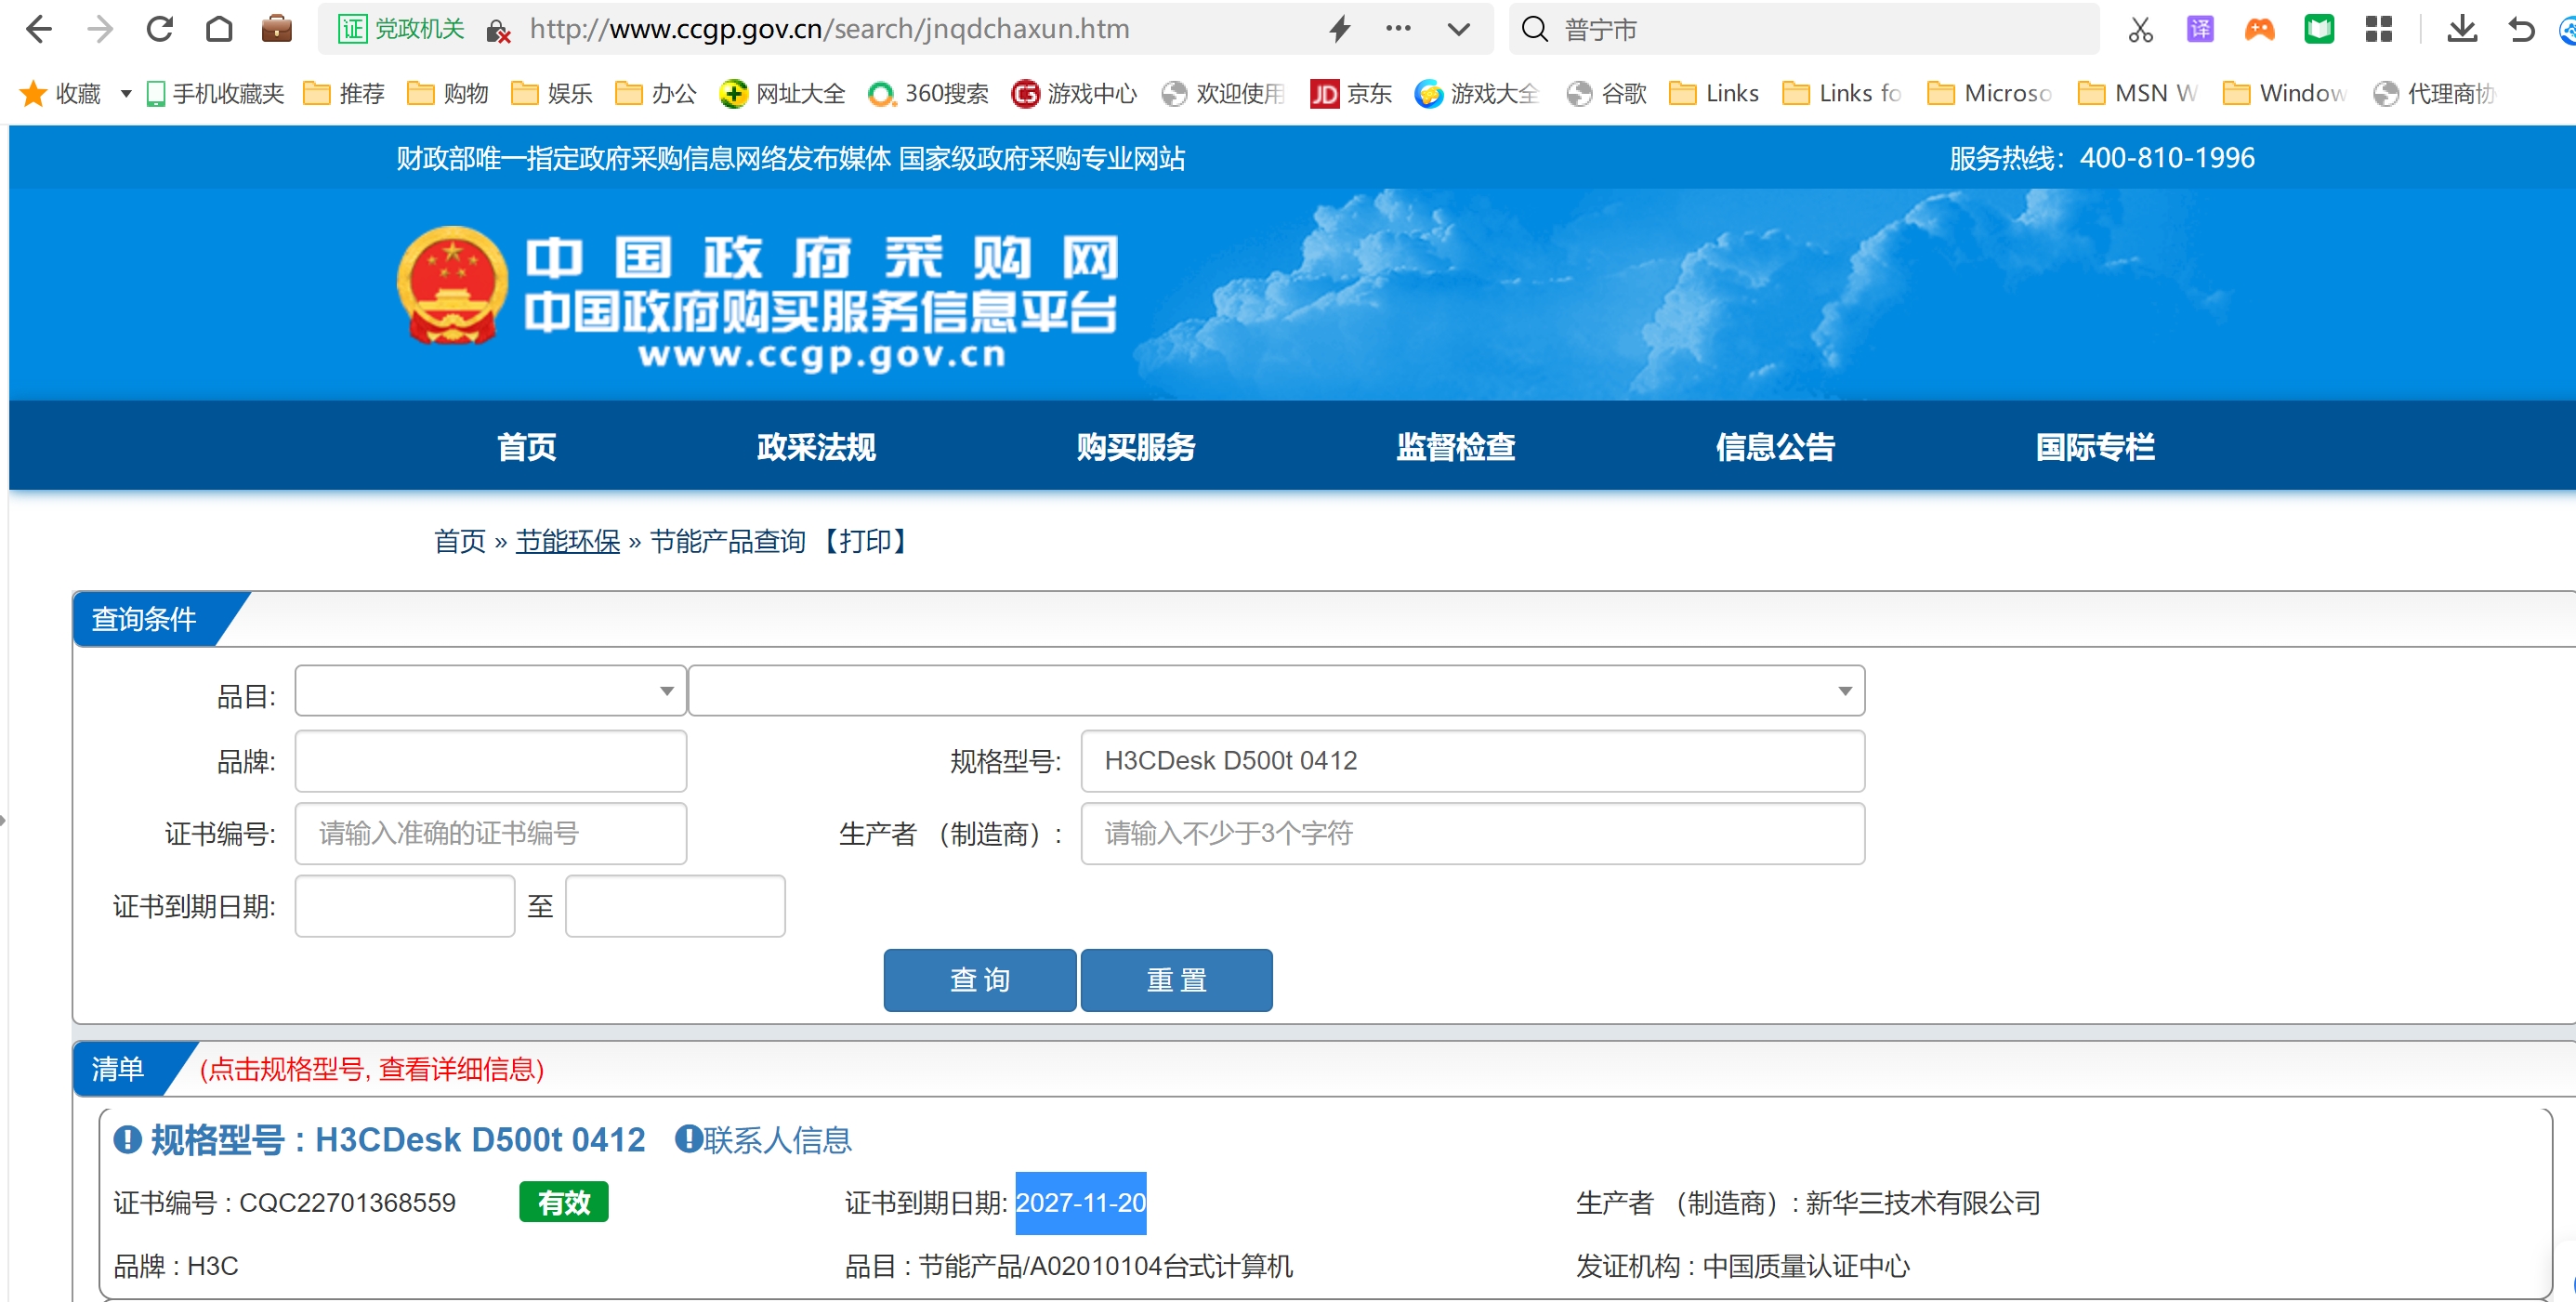The height and width of the screenshot is (1302, 2576).
Task: Open the Links bookmark folder
Action: coord(1714,94)
